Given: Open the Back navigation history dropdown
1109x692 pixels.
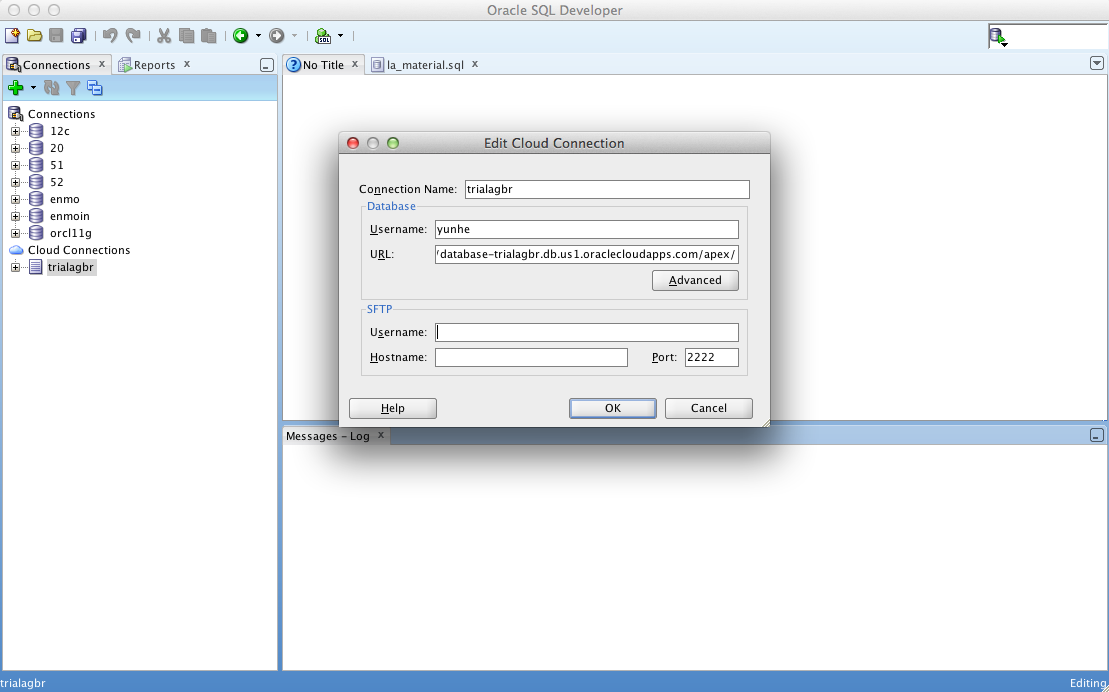Looking at the screenshot, I should tap(257, 35).
